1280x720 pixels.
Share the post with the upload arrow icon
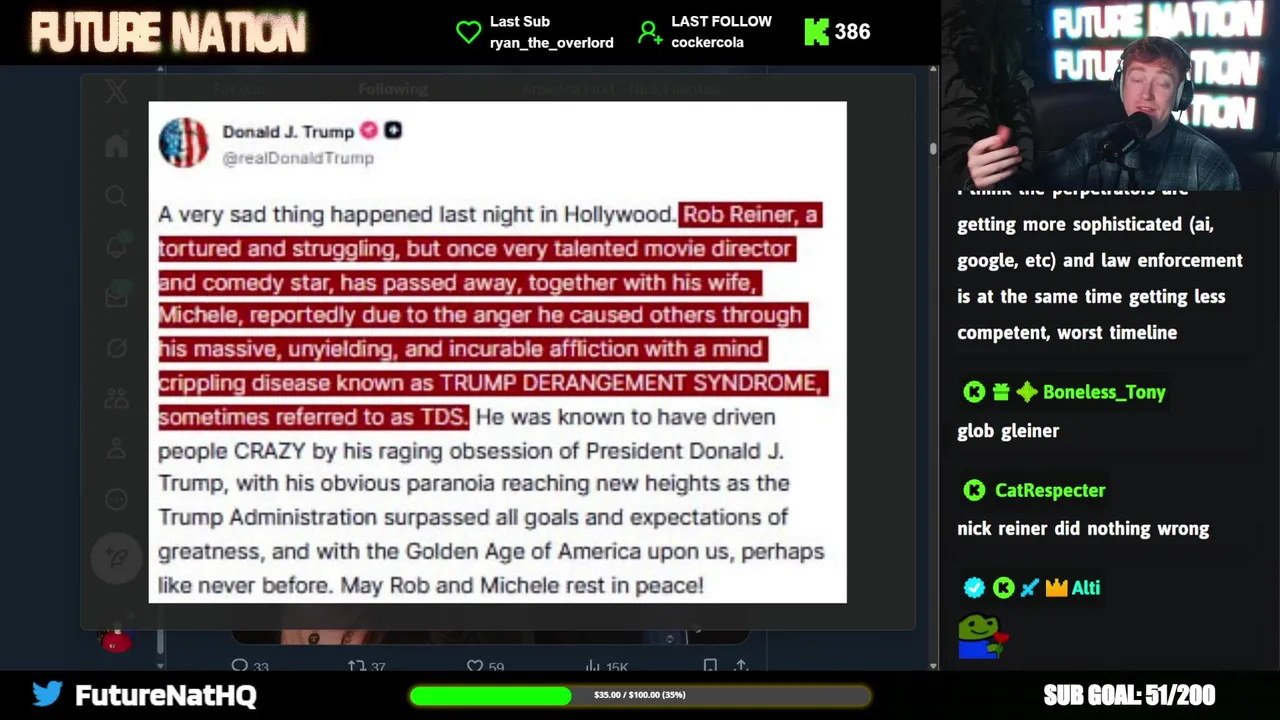(741, 666)
